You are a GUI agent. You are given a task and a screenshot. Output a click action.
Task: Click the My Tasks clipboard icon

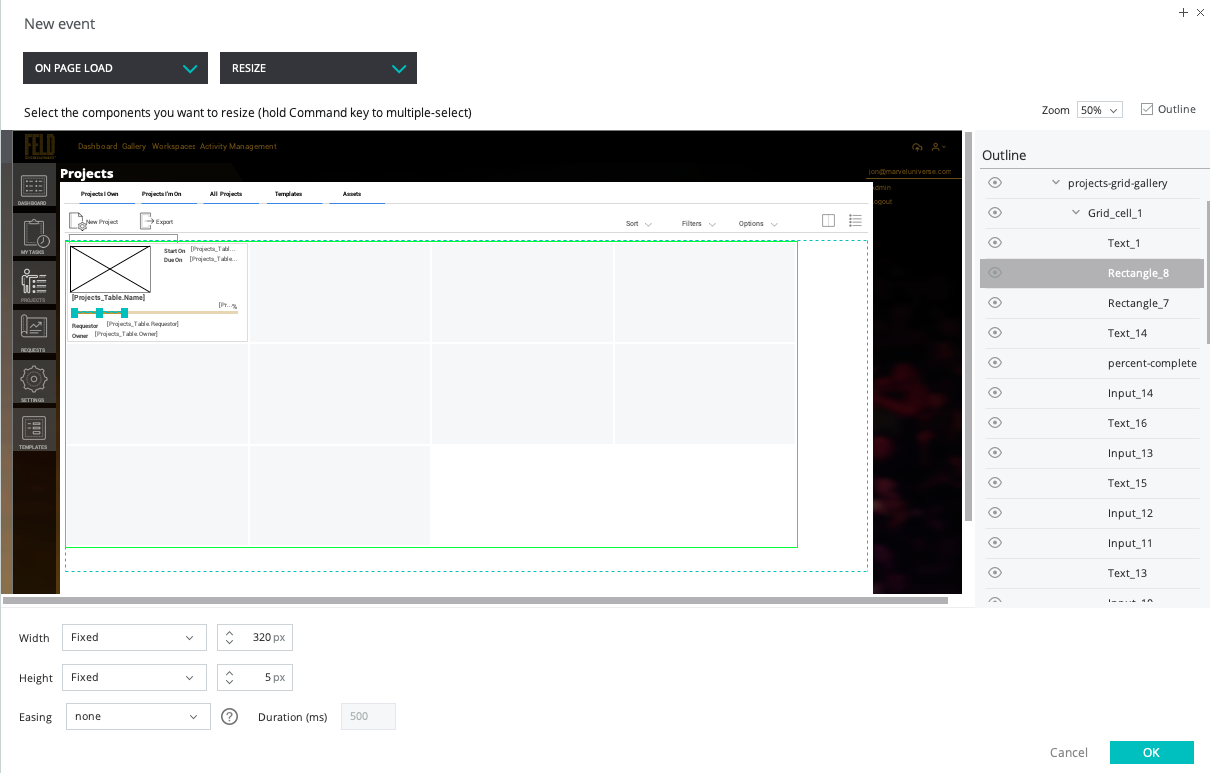tap(33, 235)
